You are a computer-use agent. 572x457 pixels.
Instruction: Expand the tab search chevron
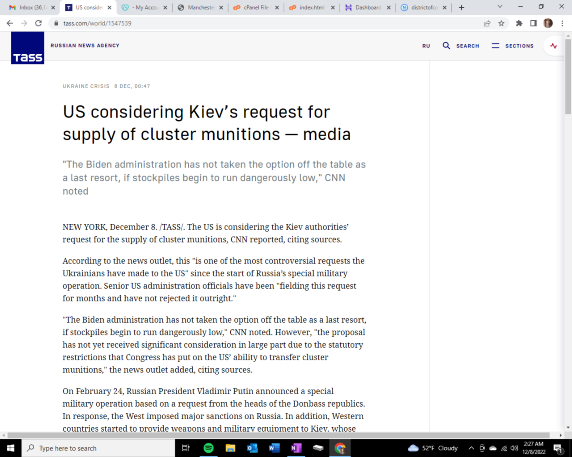[x=500, y=7]
